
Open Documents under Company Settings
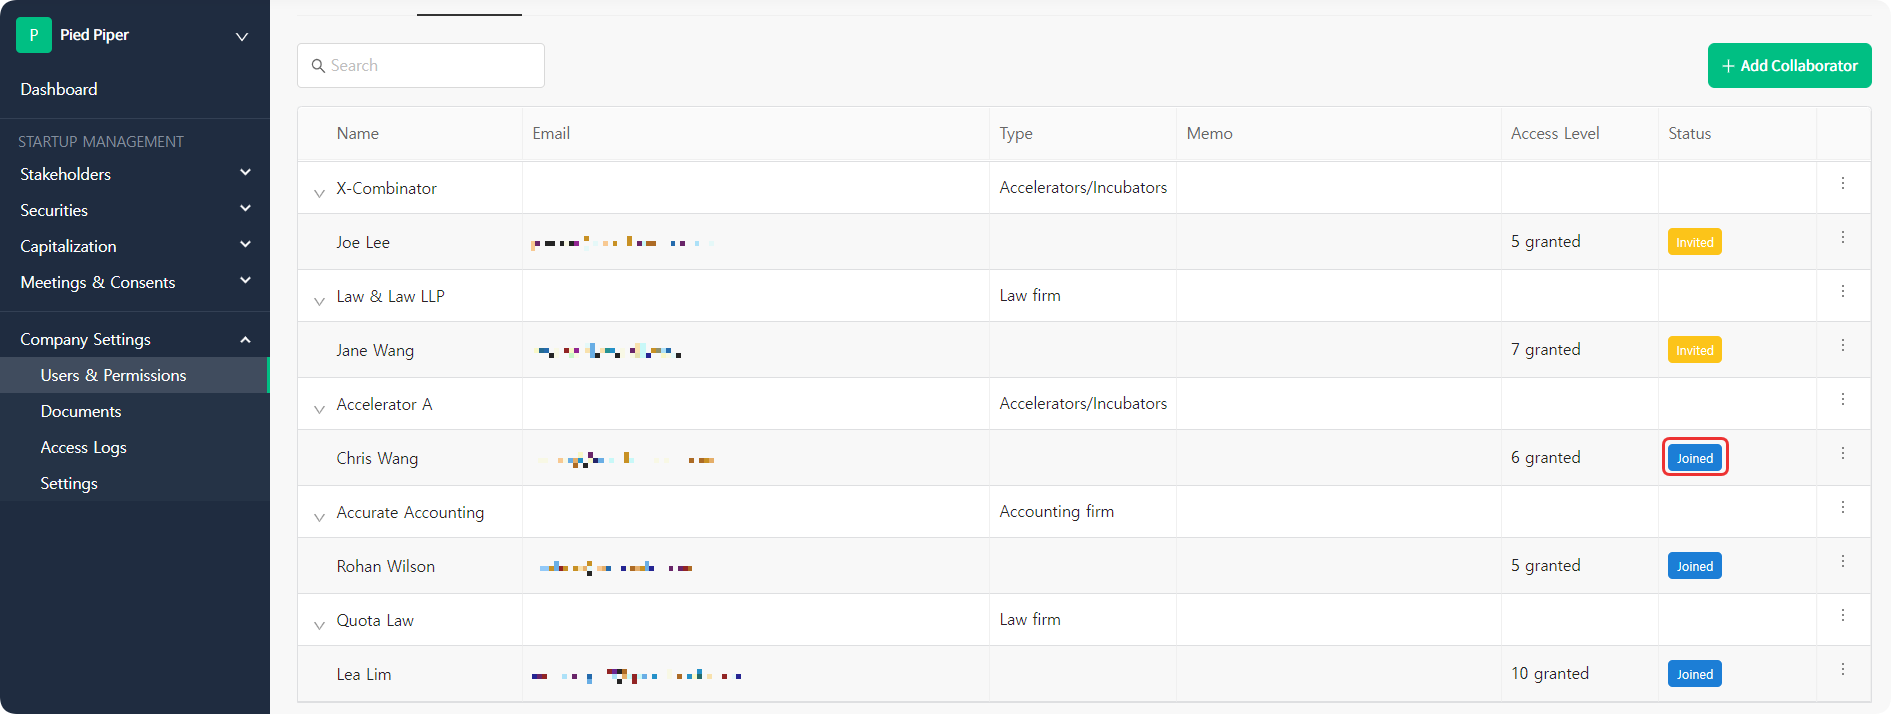(x=81, y=411)
